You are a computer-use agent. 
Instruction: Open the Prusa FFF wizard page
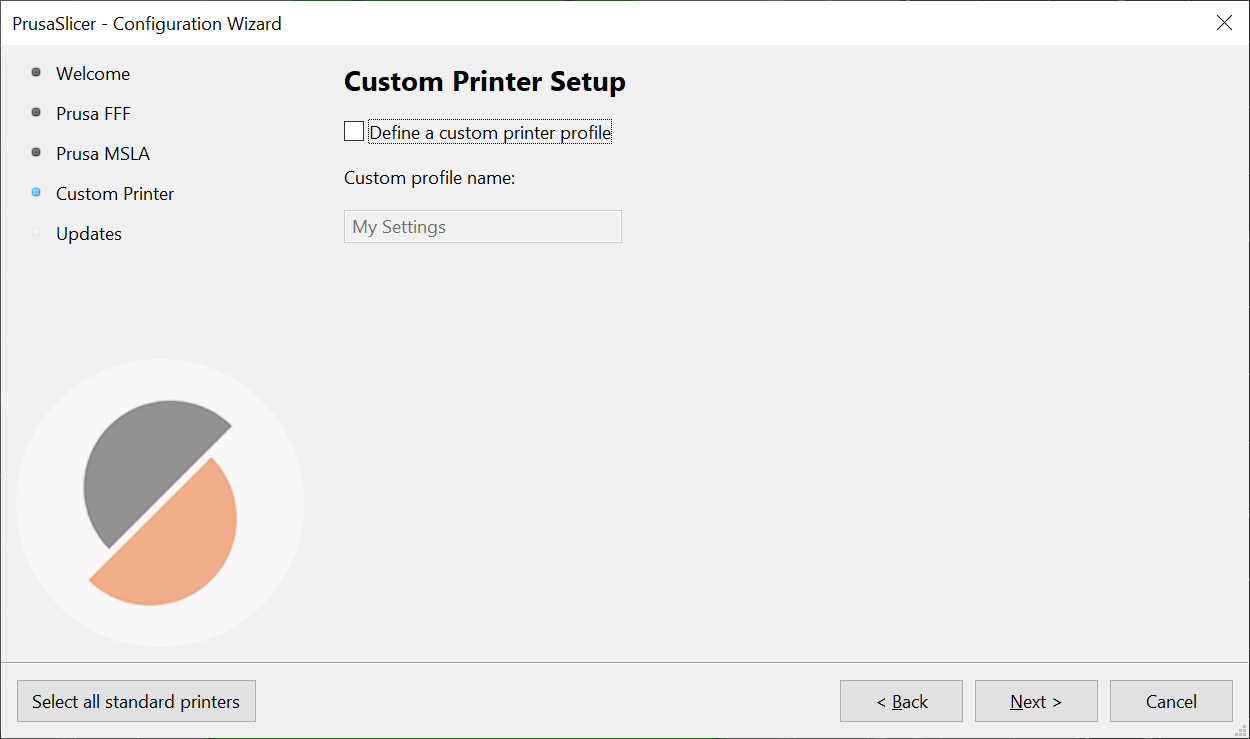[x=93, y=114]
